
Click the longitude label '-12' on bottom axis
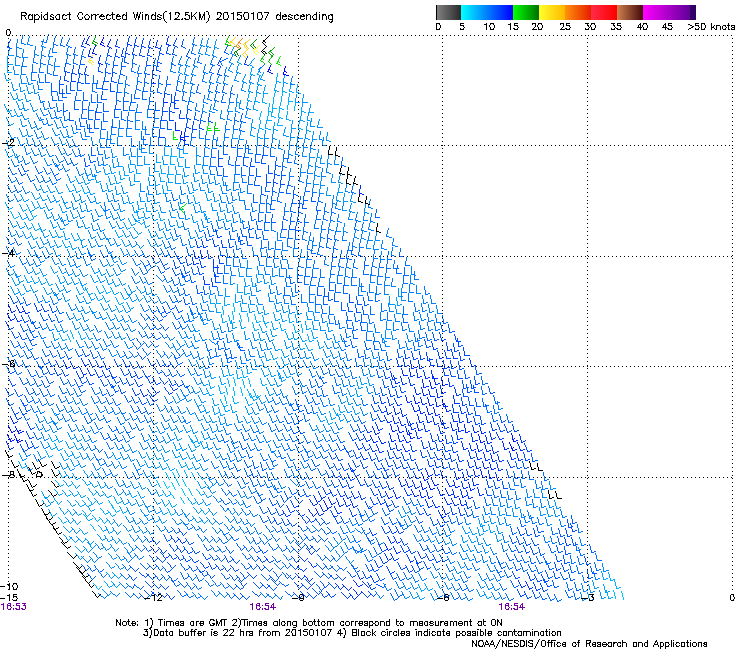click(x=153, y=598)
